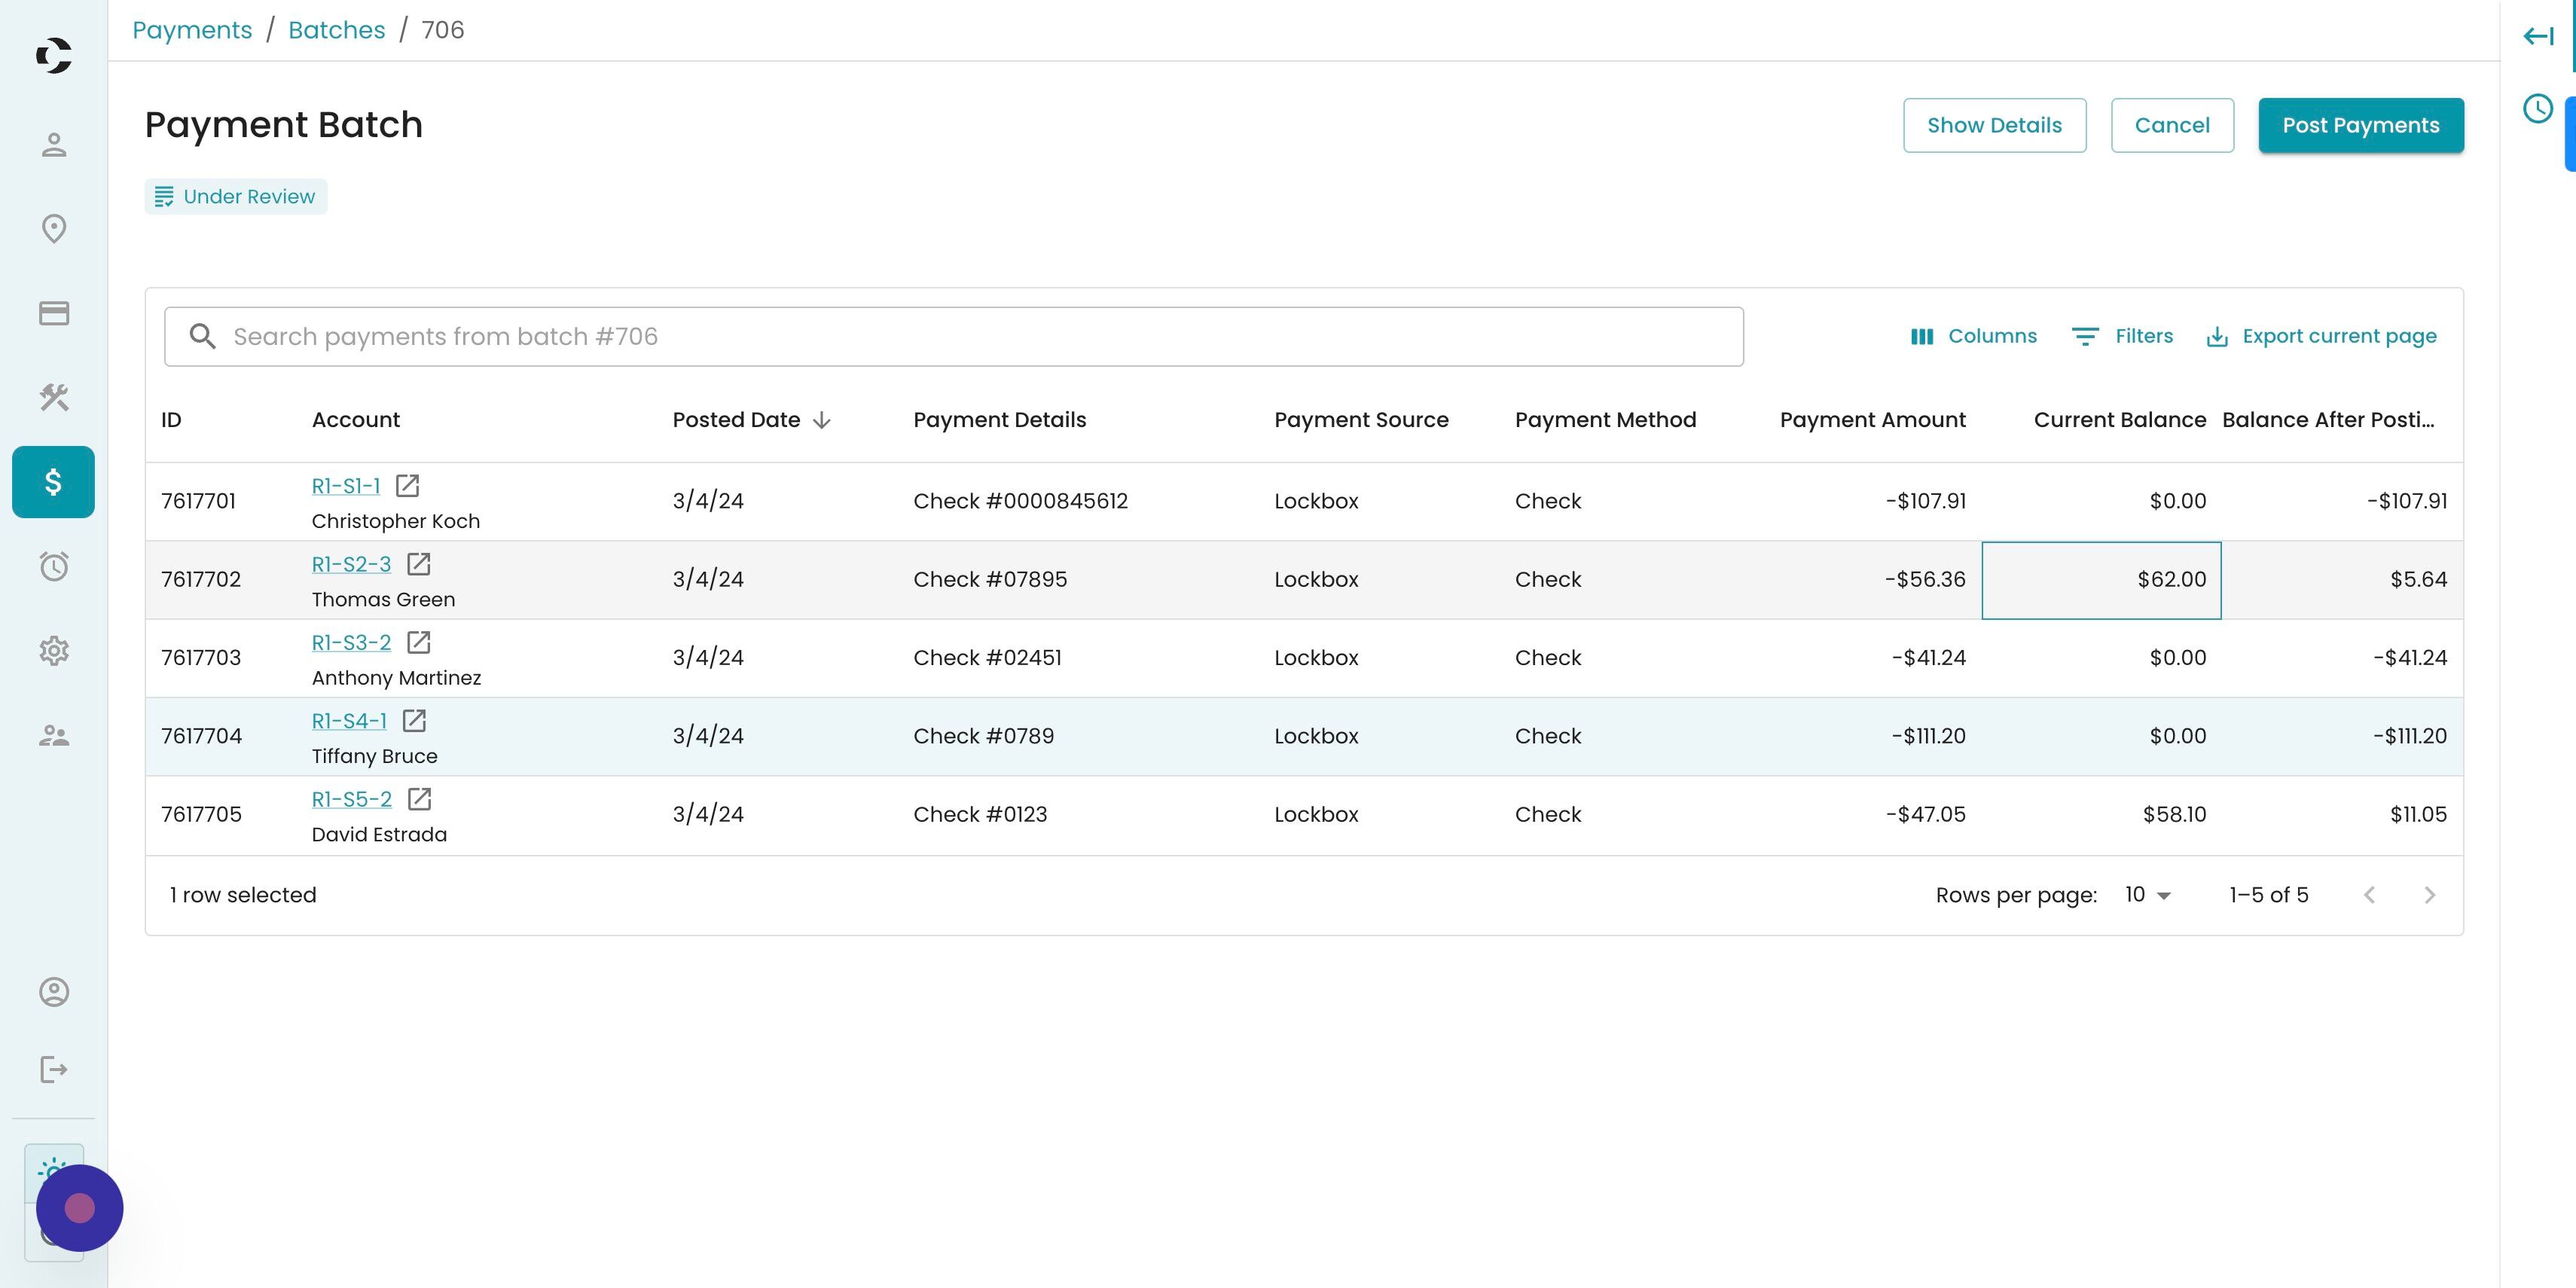The height and width of the screenshot is (1288, 2576).
Task: Open the locations map pin icon
Action: (x=54, y=229)
